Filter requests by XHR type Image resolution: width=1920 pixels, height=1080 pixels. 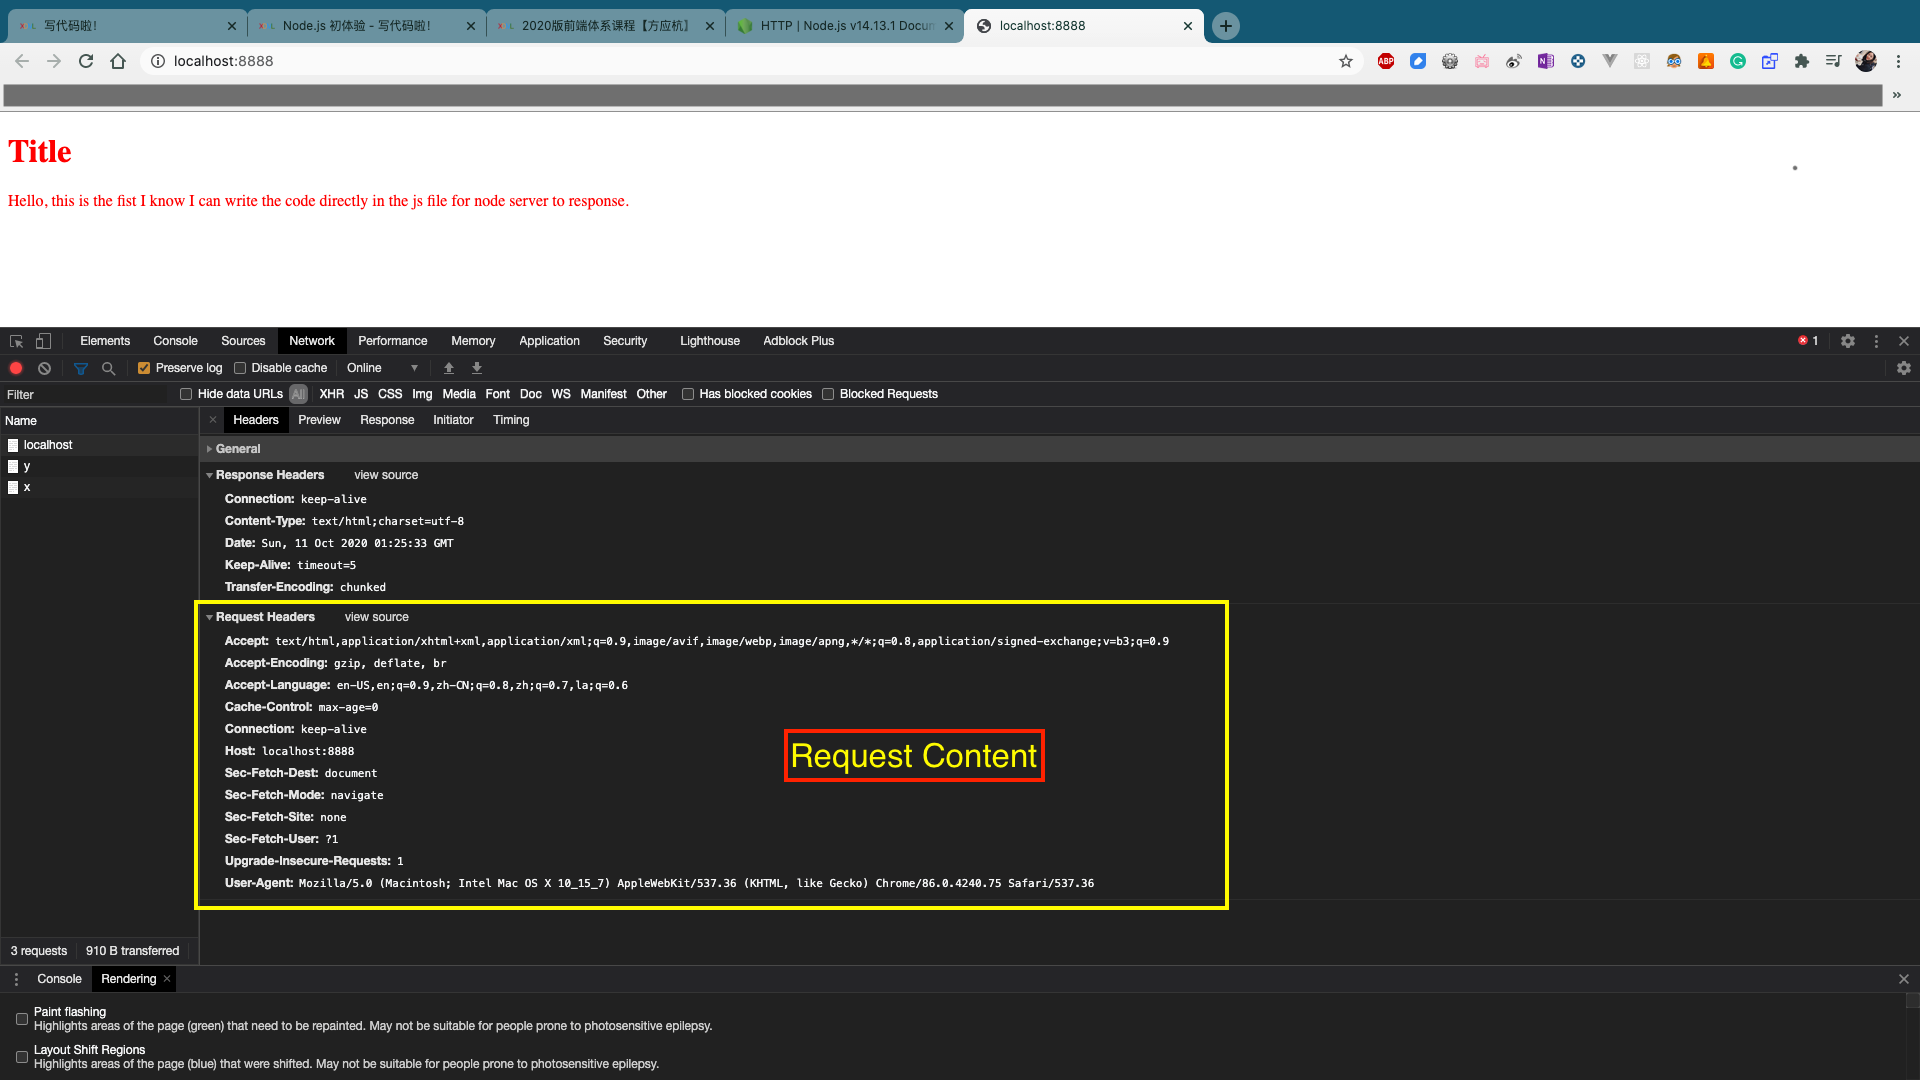(332, 394)
